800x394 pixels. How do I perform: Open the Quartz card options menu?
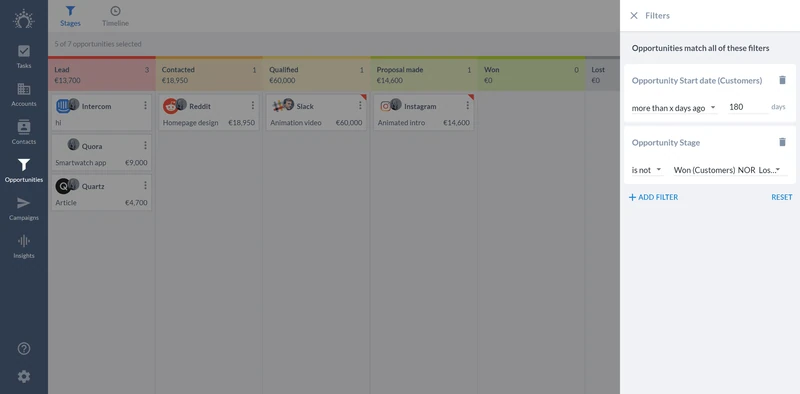(x=145, y=185)
